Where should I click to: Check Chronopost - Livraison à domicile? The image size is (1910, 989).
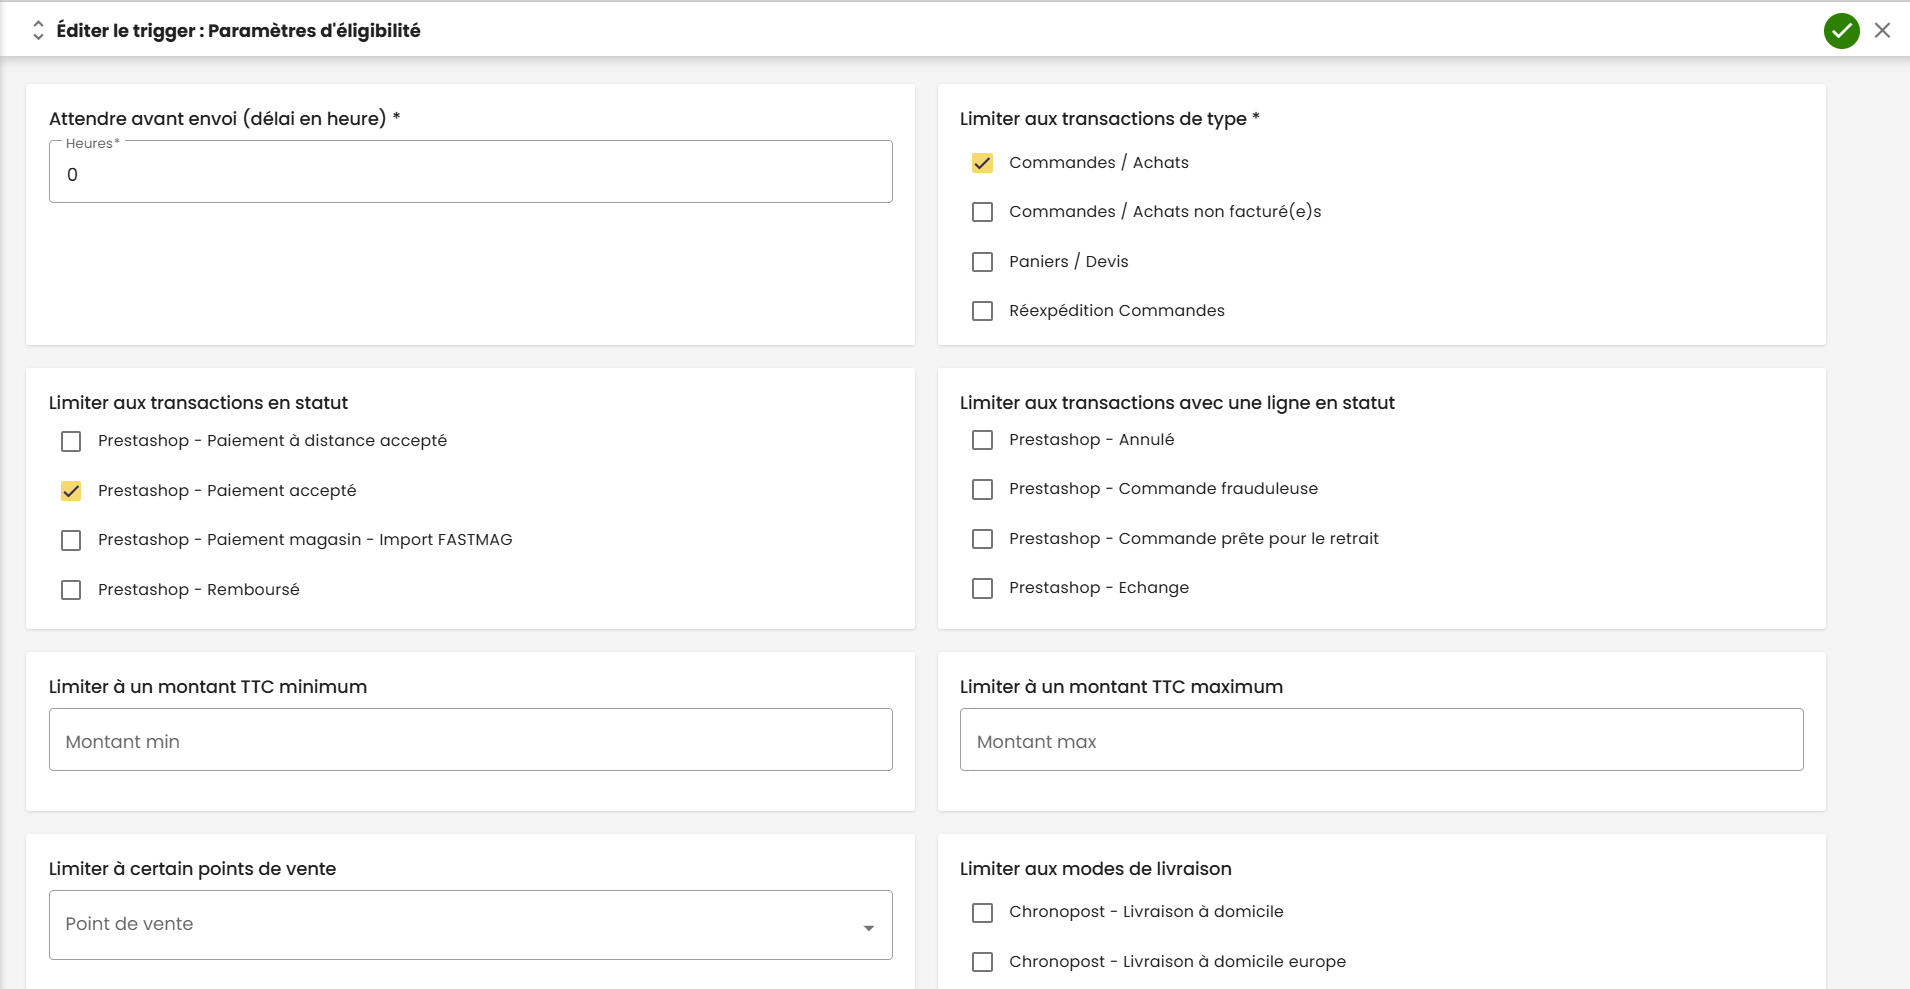(x=982, y=912)
